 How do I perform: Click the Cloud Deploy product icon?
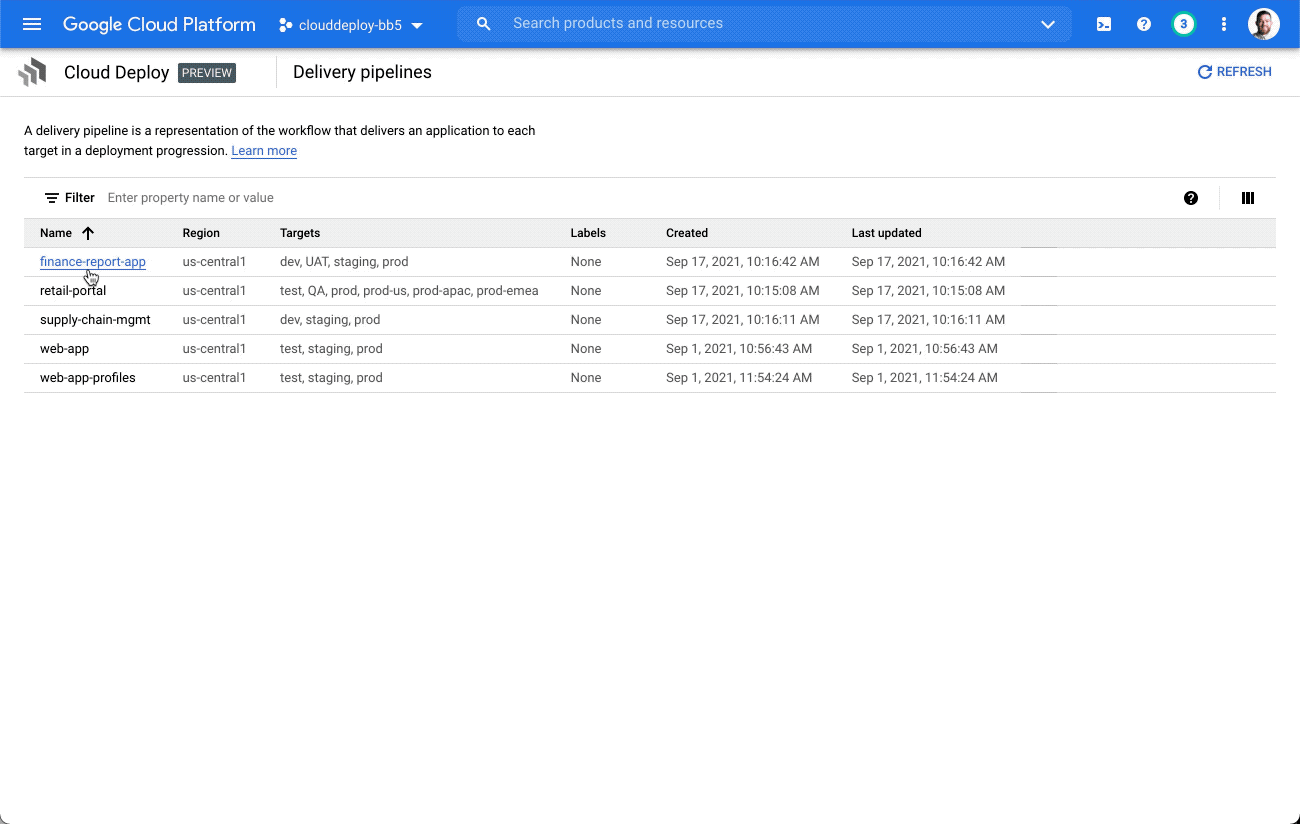(33, 72)
